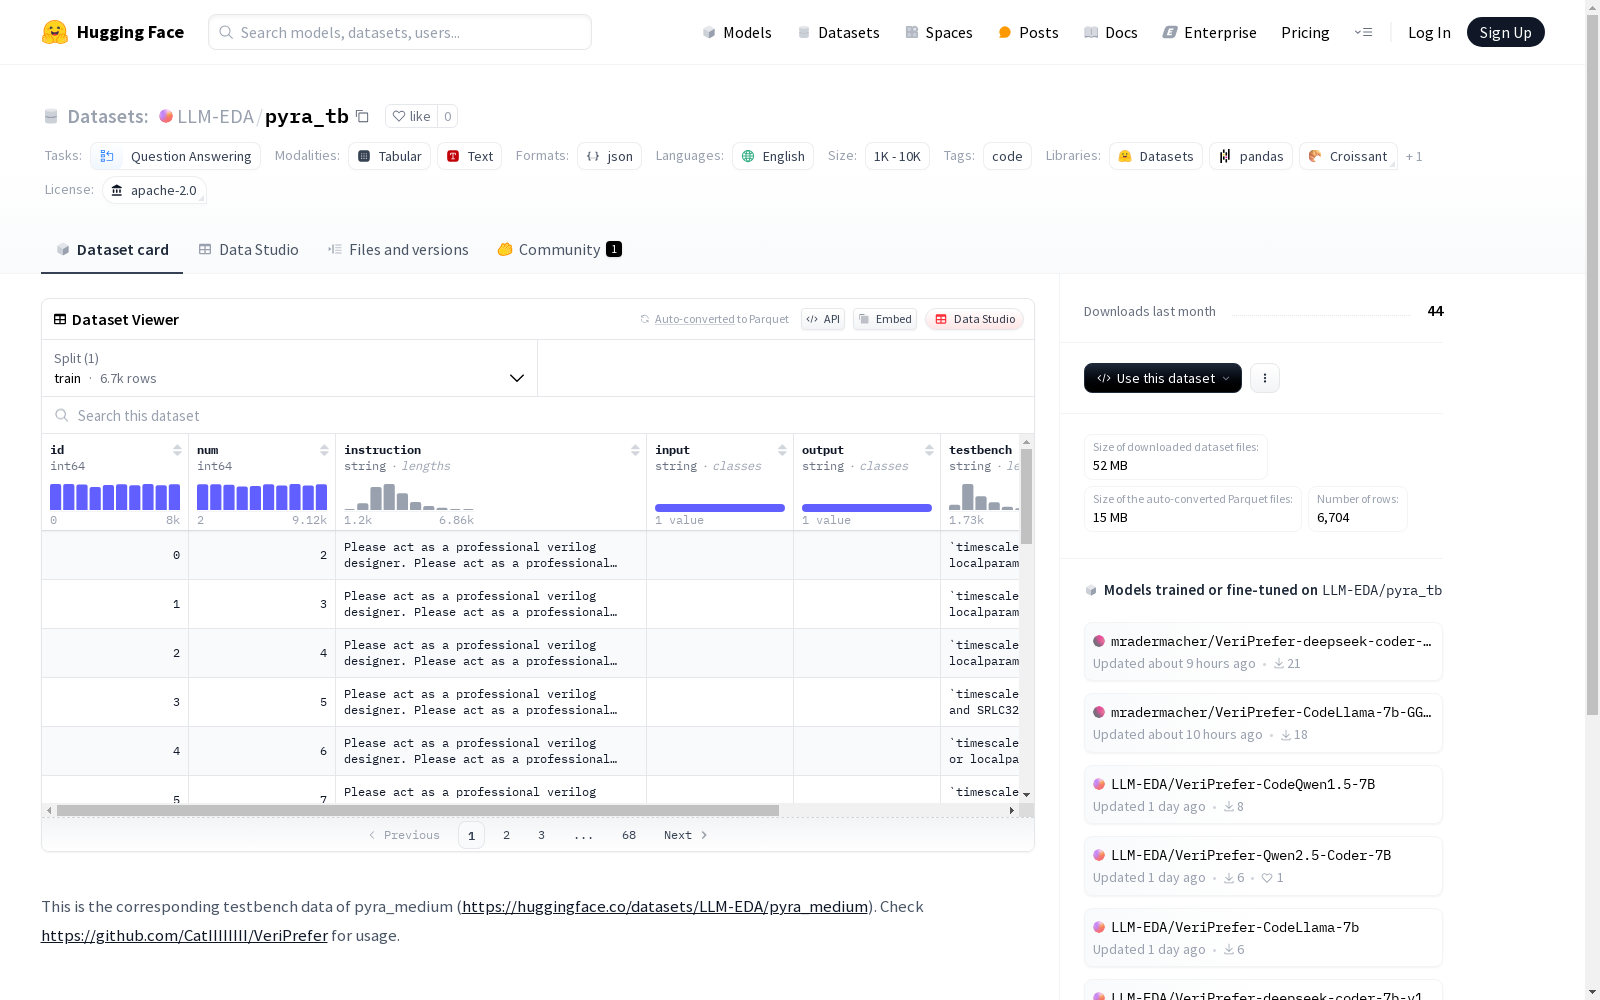Image resolution: width=1600 pixels, height=1000 pixels.
Task: Select the Text modality tag
Action: (470, 156)
